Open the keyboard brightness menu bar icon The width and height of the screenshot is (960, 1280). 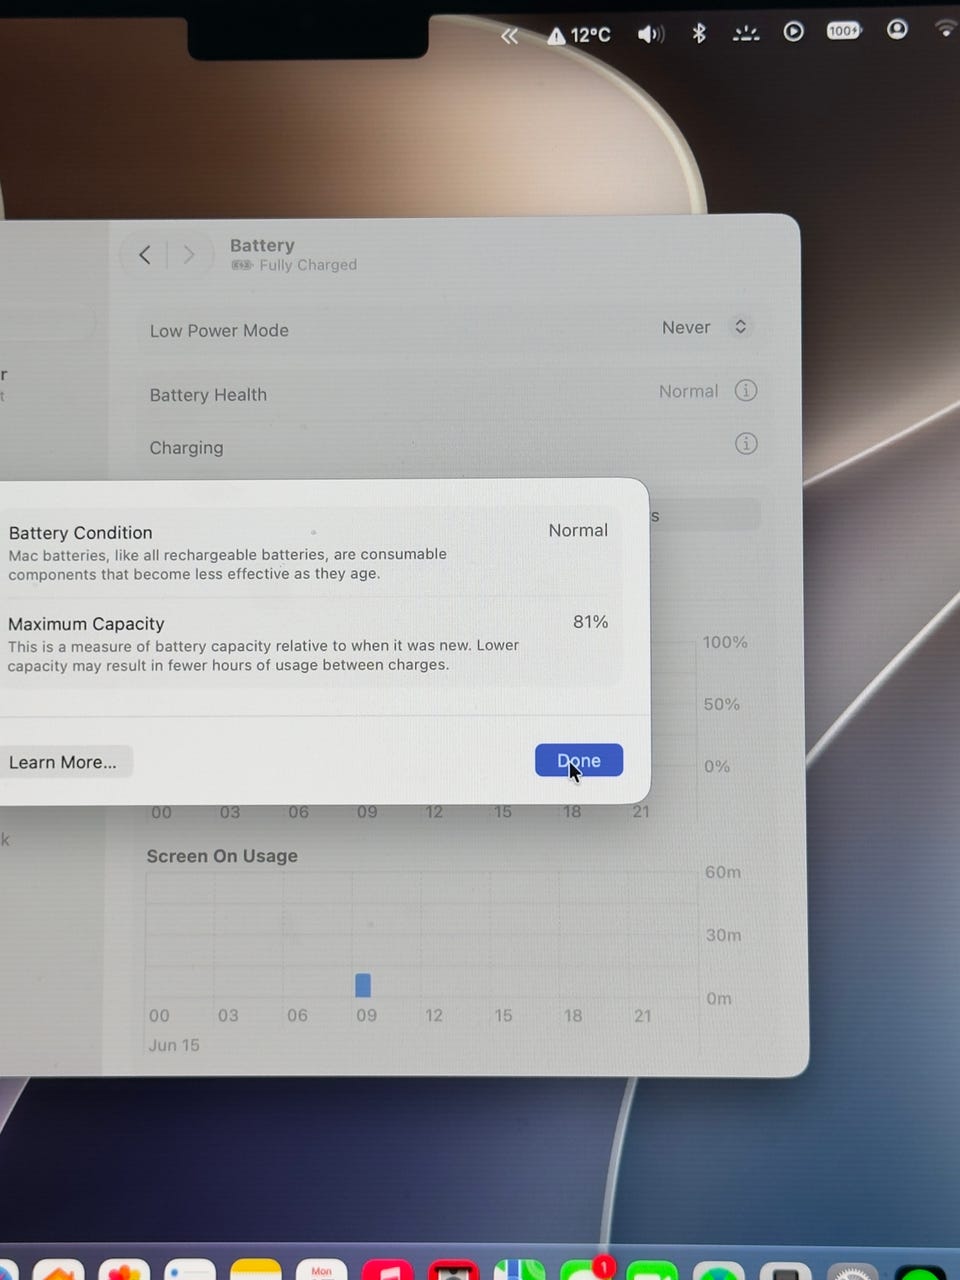click(x=746, y=33)
